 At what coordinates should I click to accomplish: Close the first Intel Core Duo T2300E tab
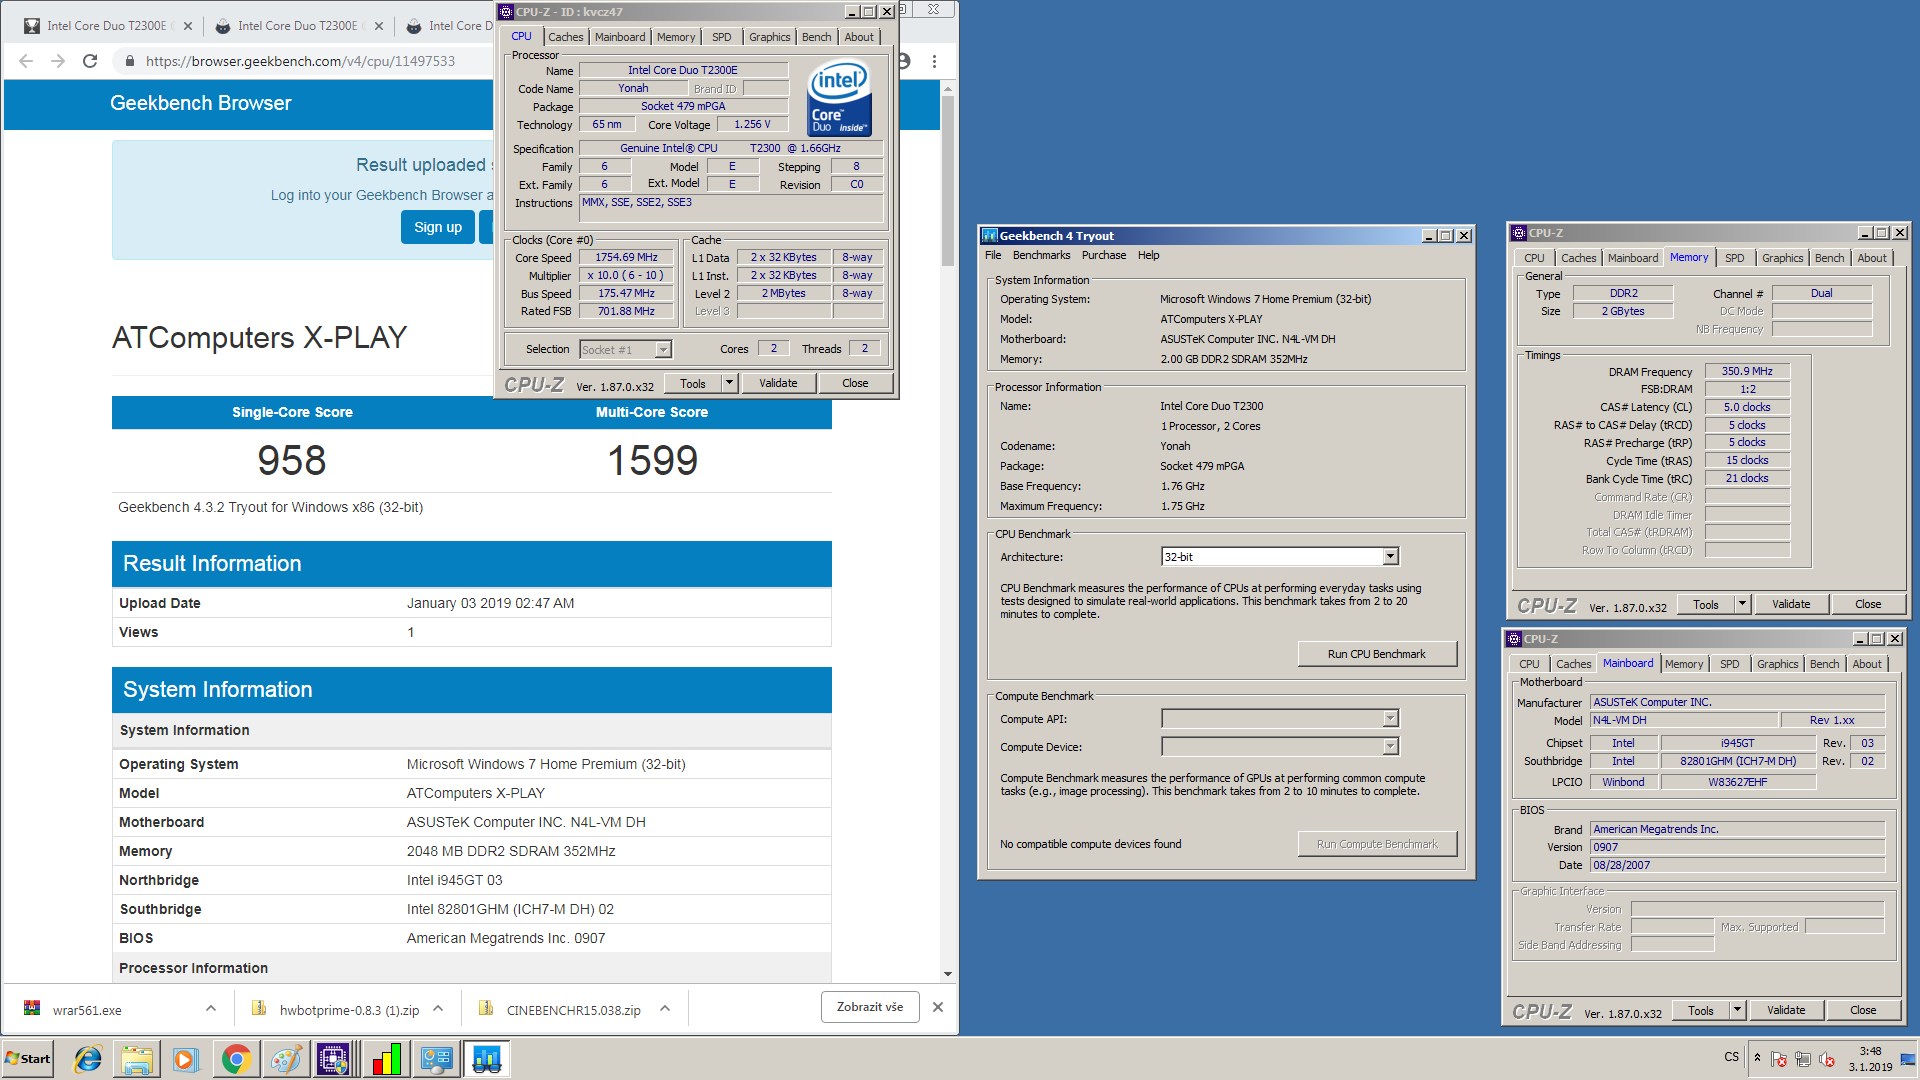[187, 26]
